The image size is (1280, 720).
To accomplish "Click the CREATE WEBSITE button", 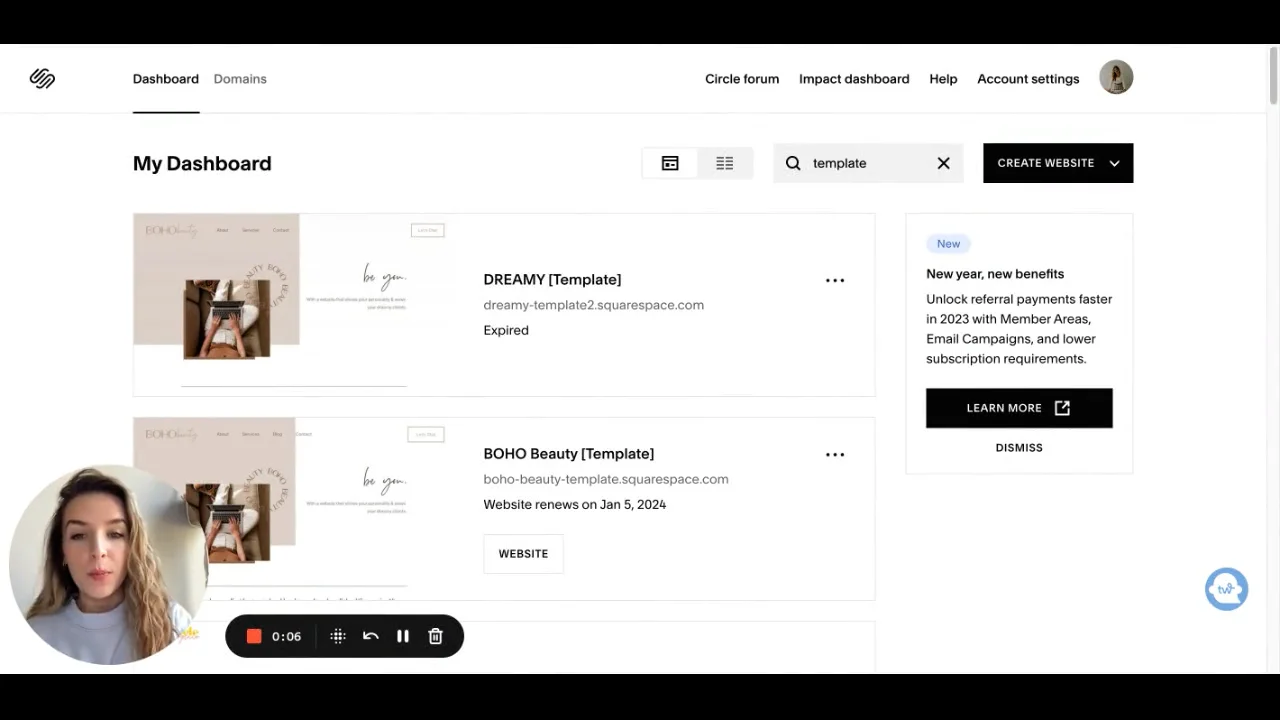I will [1058, 163].
